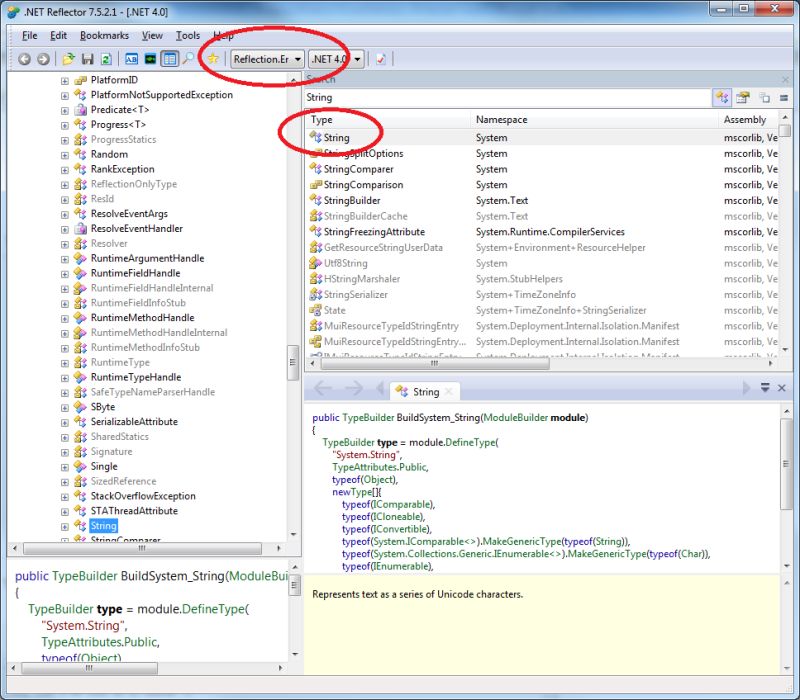
Task: Click the back navigation arrow on the toolbar
Action: pos(23,58)
